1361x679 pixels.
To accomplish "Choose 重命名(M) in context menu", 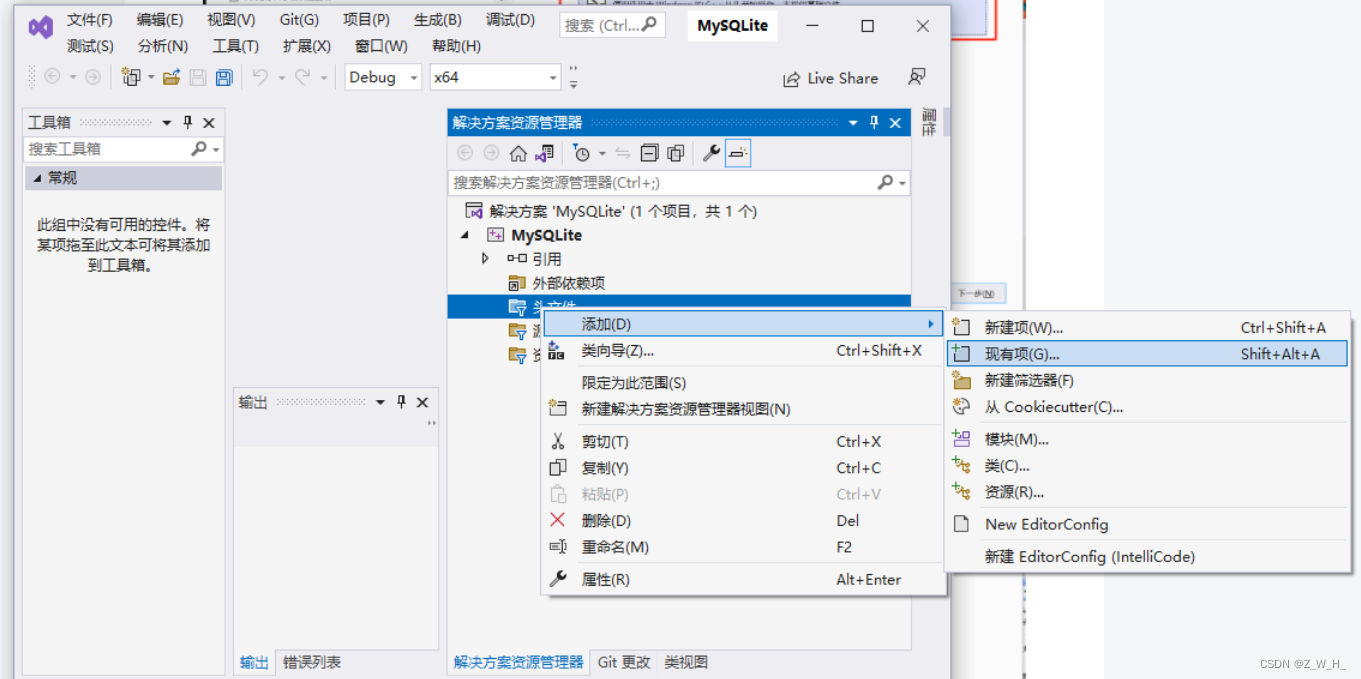I will (x=742, y=547).
